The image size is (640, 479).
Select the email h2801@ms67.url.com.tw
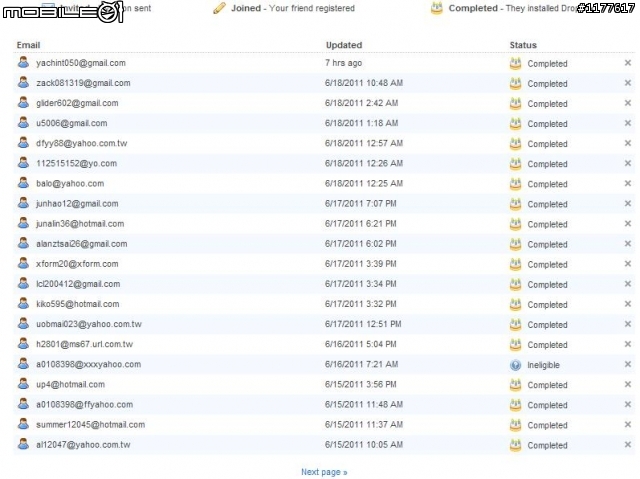(x=84, y=344)
